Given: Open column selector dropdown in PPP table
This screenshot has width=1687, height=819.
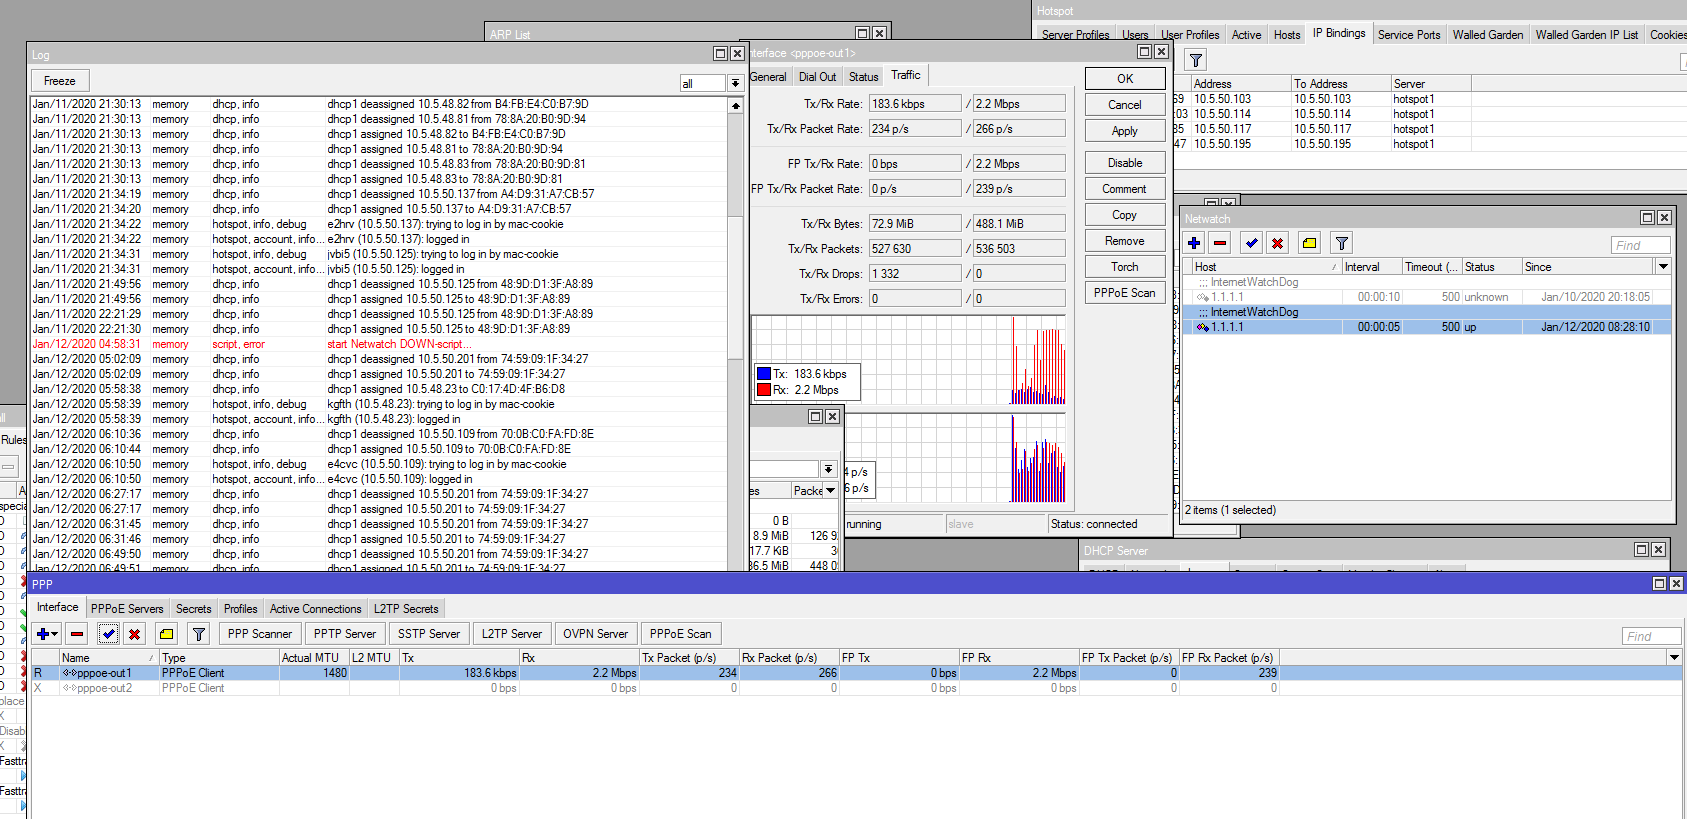Looking at the screenshot, I should [1674, 657].
